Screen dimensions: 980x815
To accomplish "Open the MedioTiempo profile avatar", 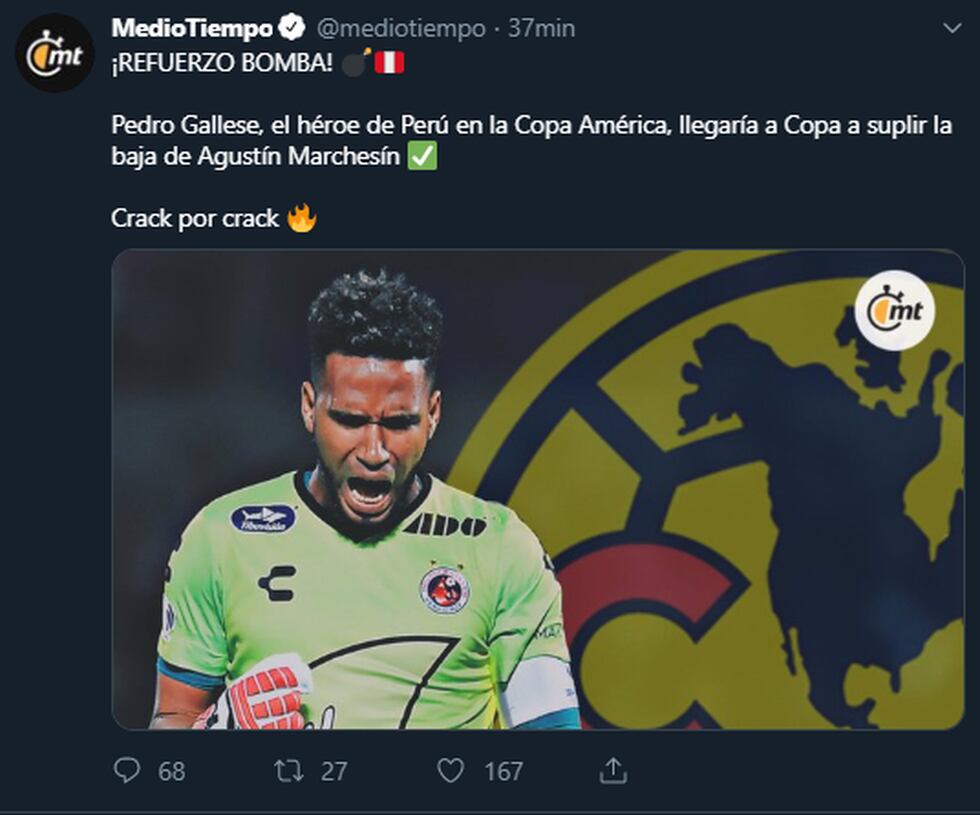I will point(55,54).
